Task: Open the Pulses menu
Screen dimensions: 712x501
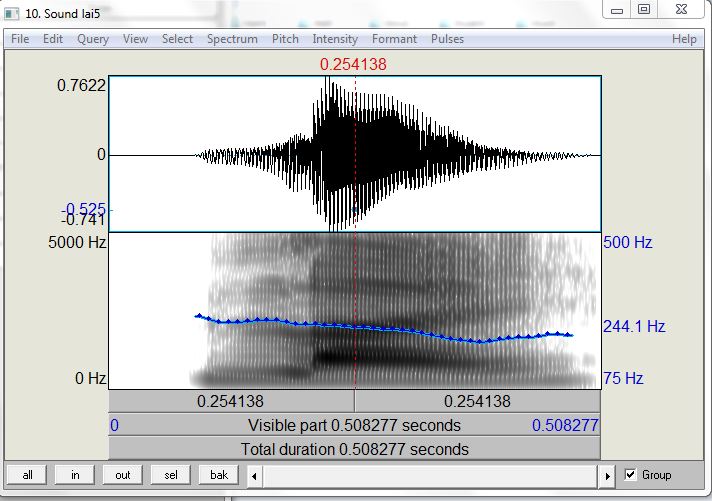Action: (447, 39)
